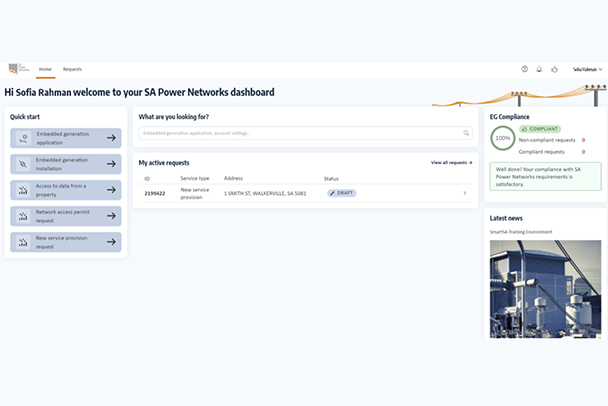Click the DRAFT status badge

tap(342, 193)
